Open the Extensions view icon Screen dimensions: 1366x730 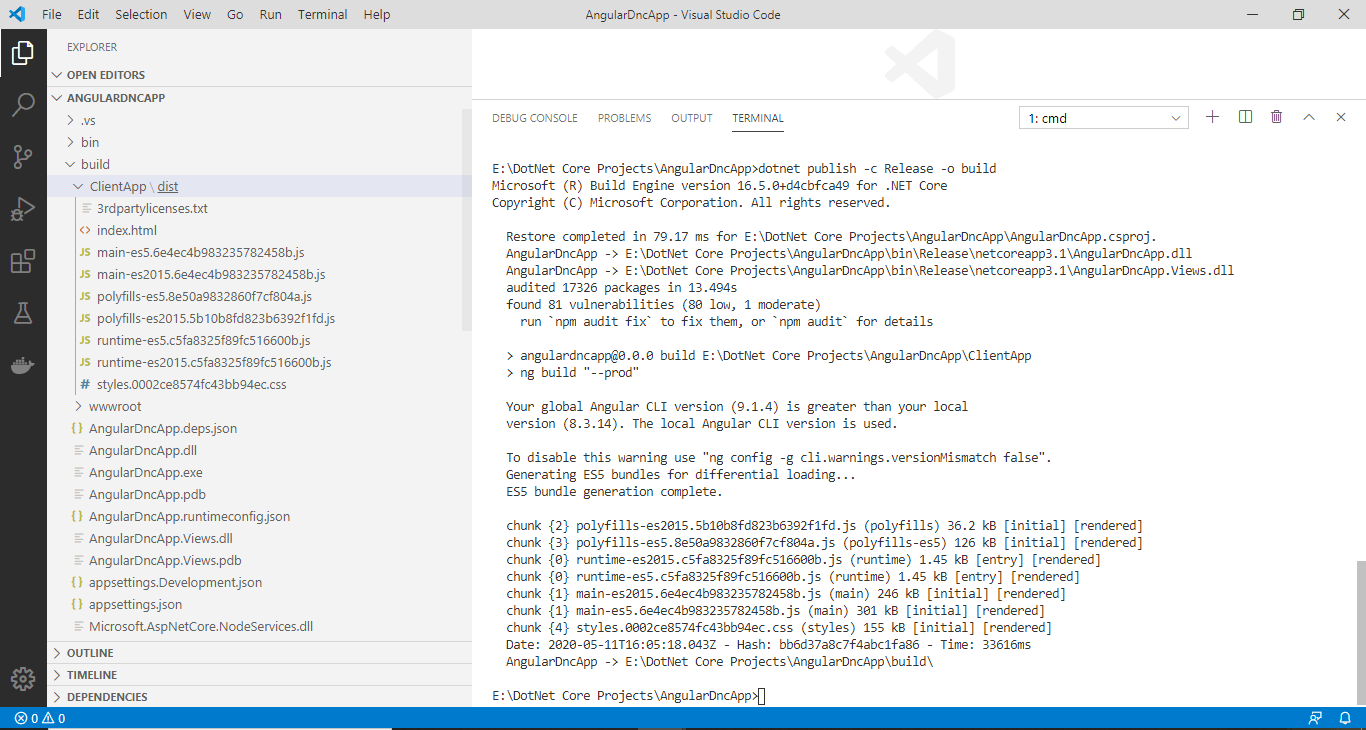23,262
